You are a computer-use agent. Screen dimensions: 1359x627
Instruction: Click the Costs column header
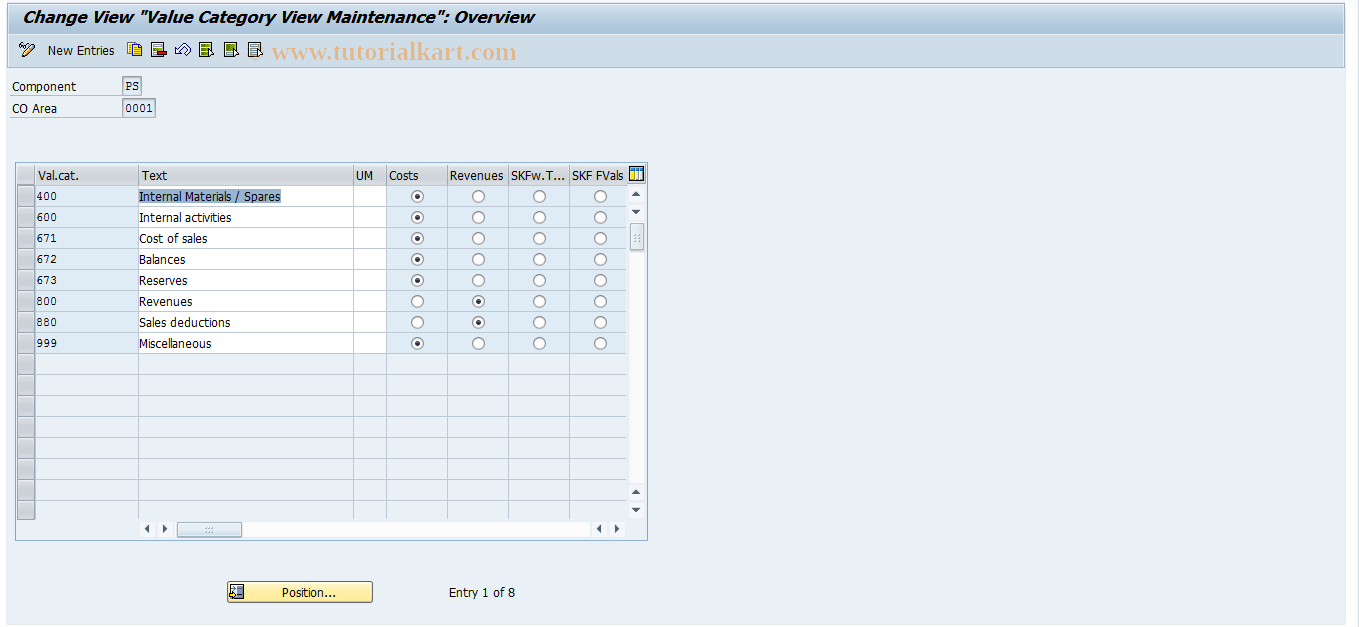tap(417, 175)
